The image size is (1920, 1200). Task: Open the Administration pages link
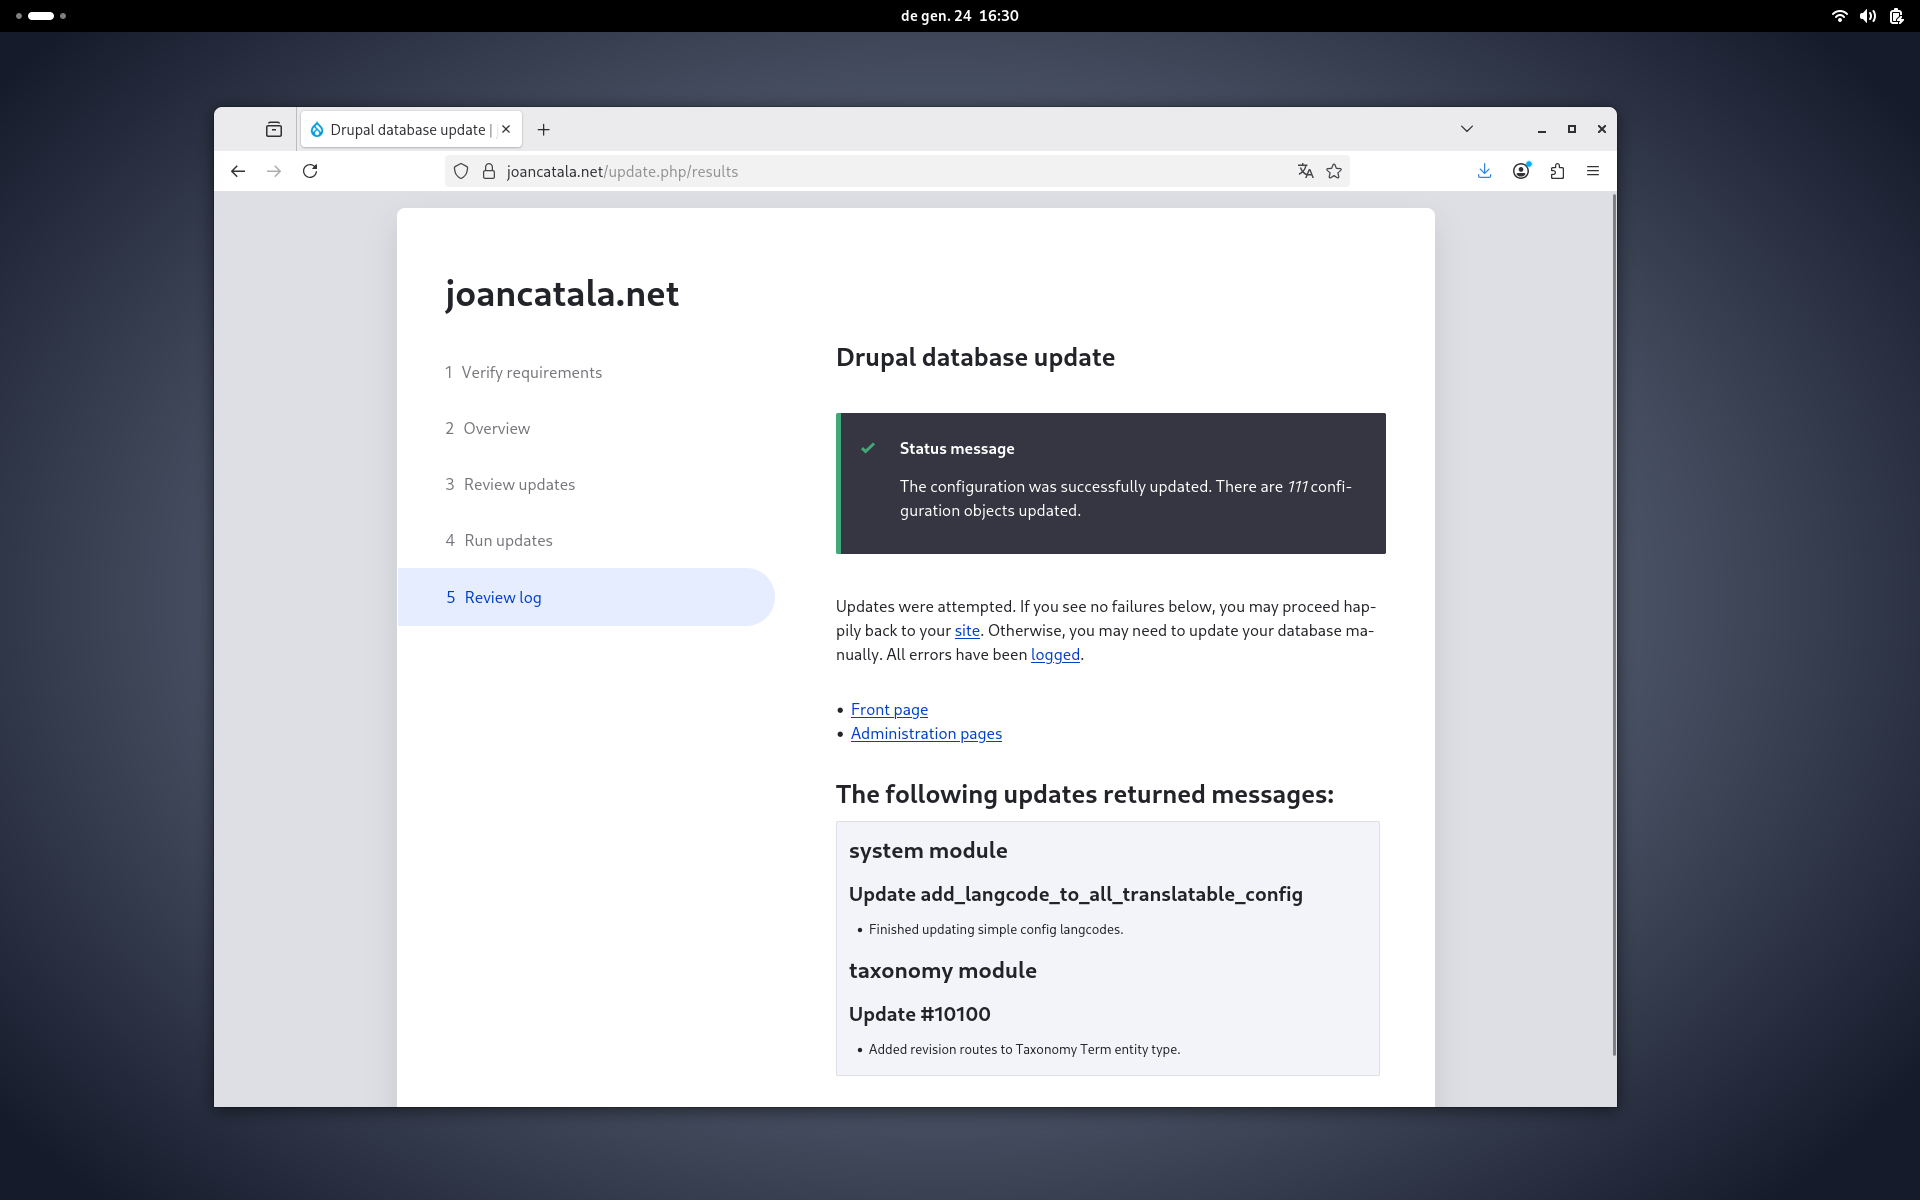925,733
